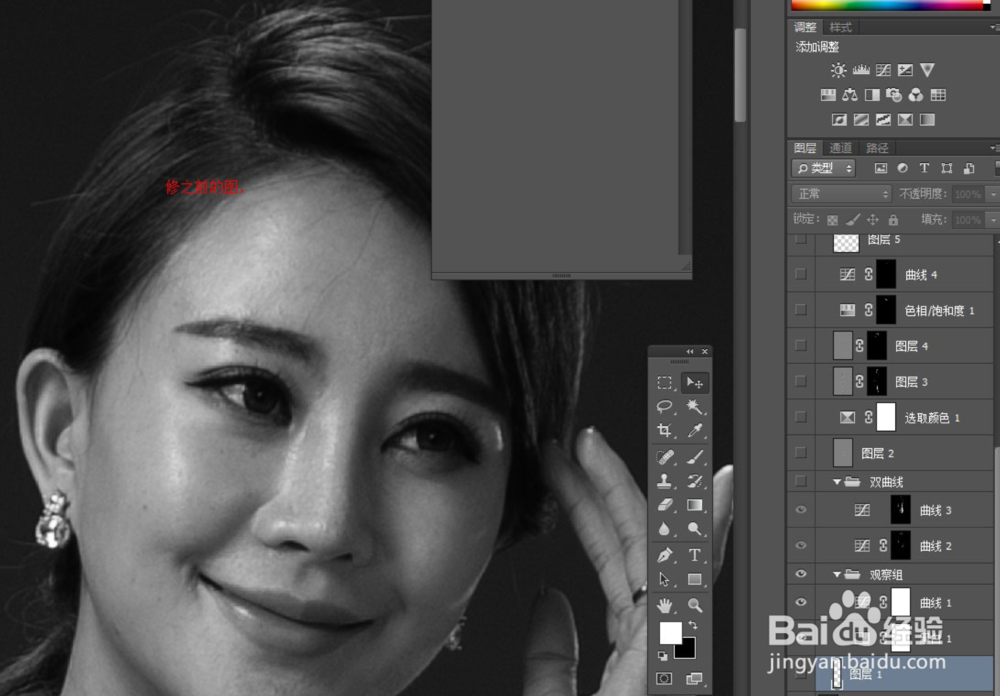Image resolution: width=1000 pixels, height=696 pixels.
Task: Switch to the 路径 tab
Action: (877, 148)
